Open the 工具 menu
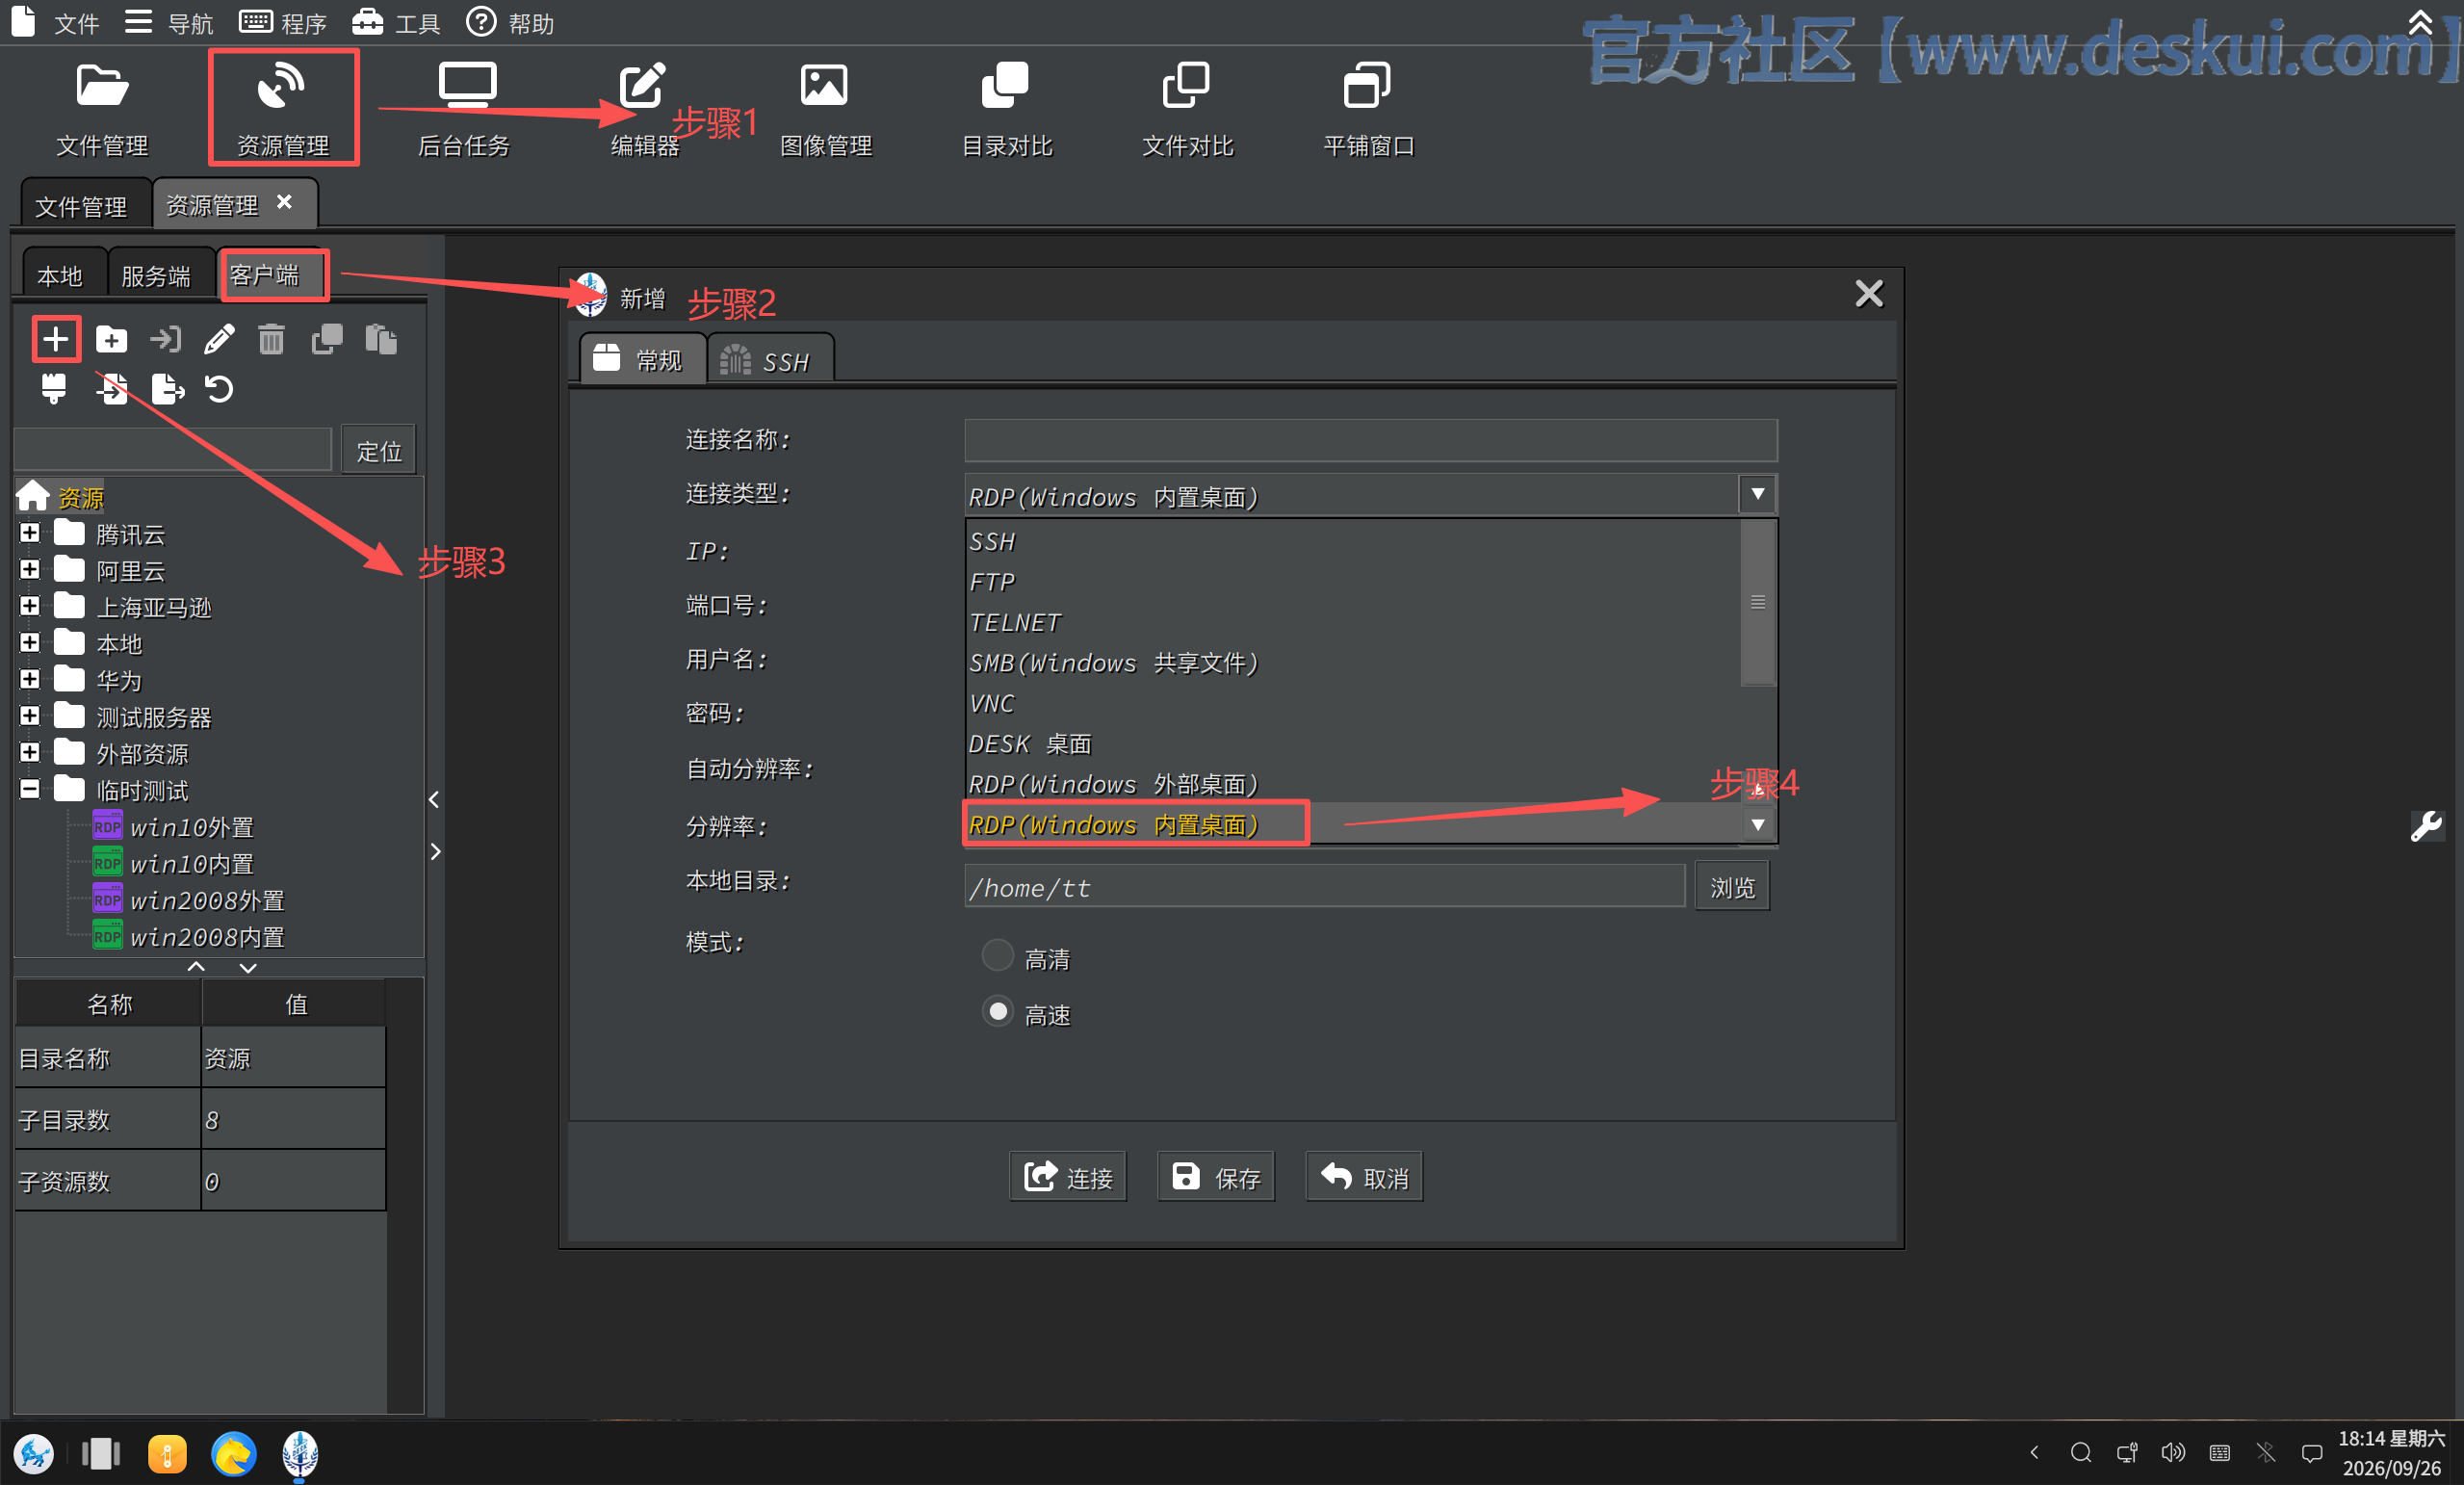Screen dimensions: 2464x1485 coord(396,22)
